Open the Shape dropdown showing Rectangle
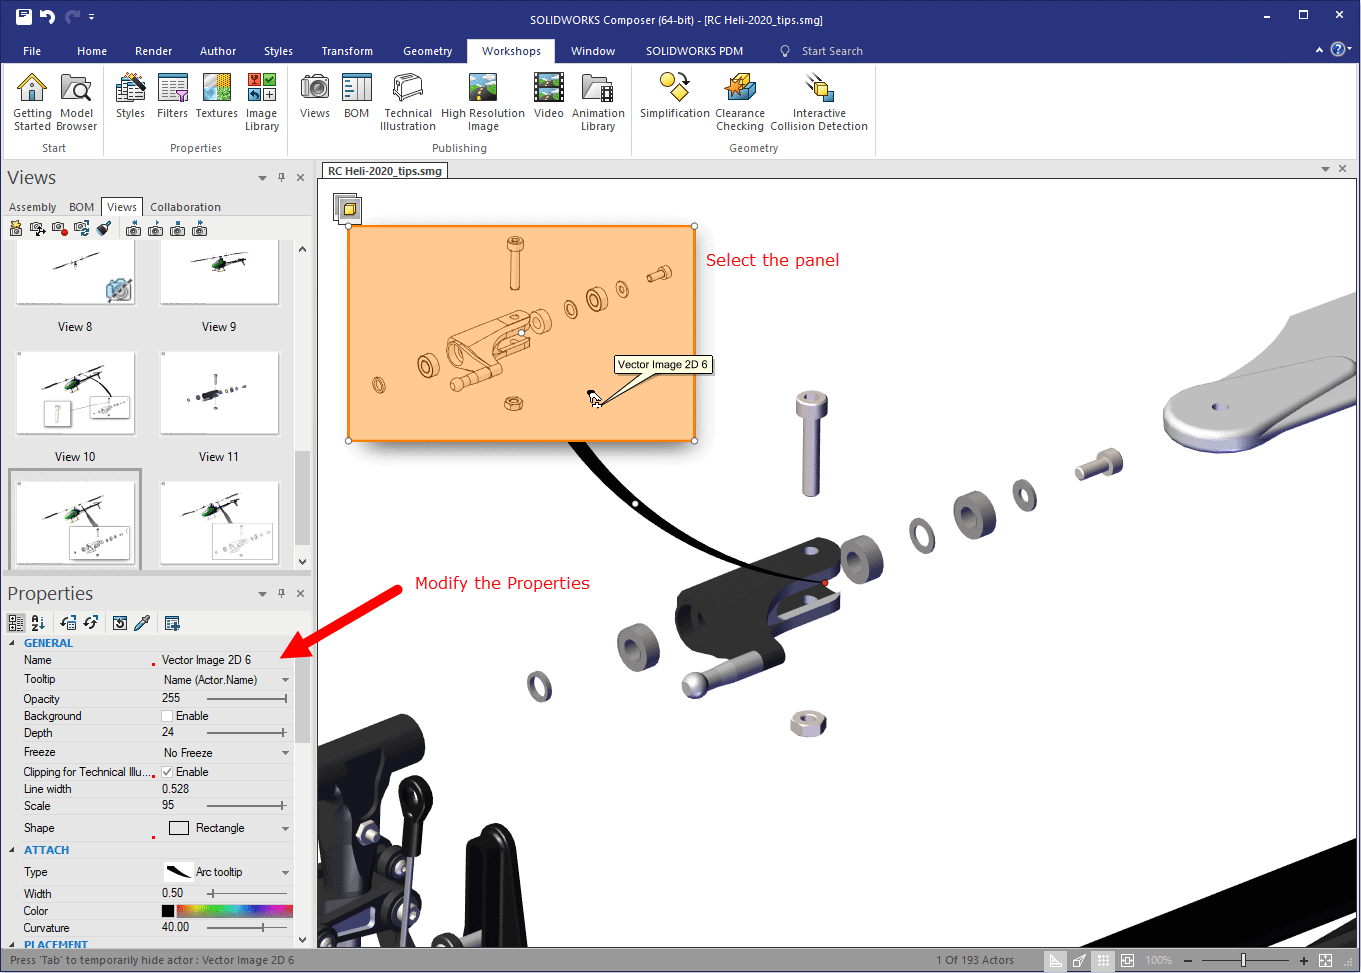 [285, 828]
